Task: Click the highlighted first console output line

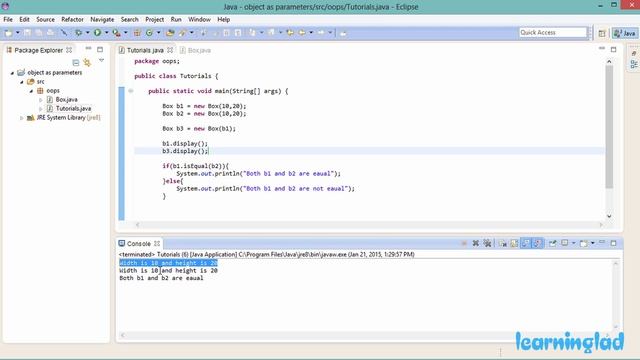Action: 168,263
